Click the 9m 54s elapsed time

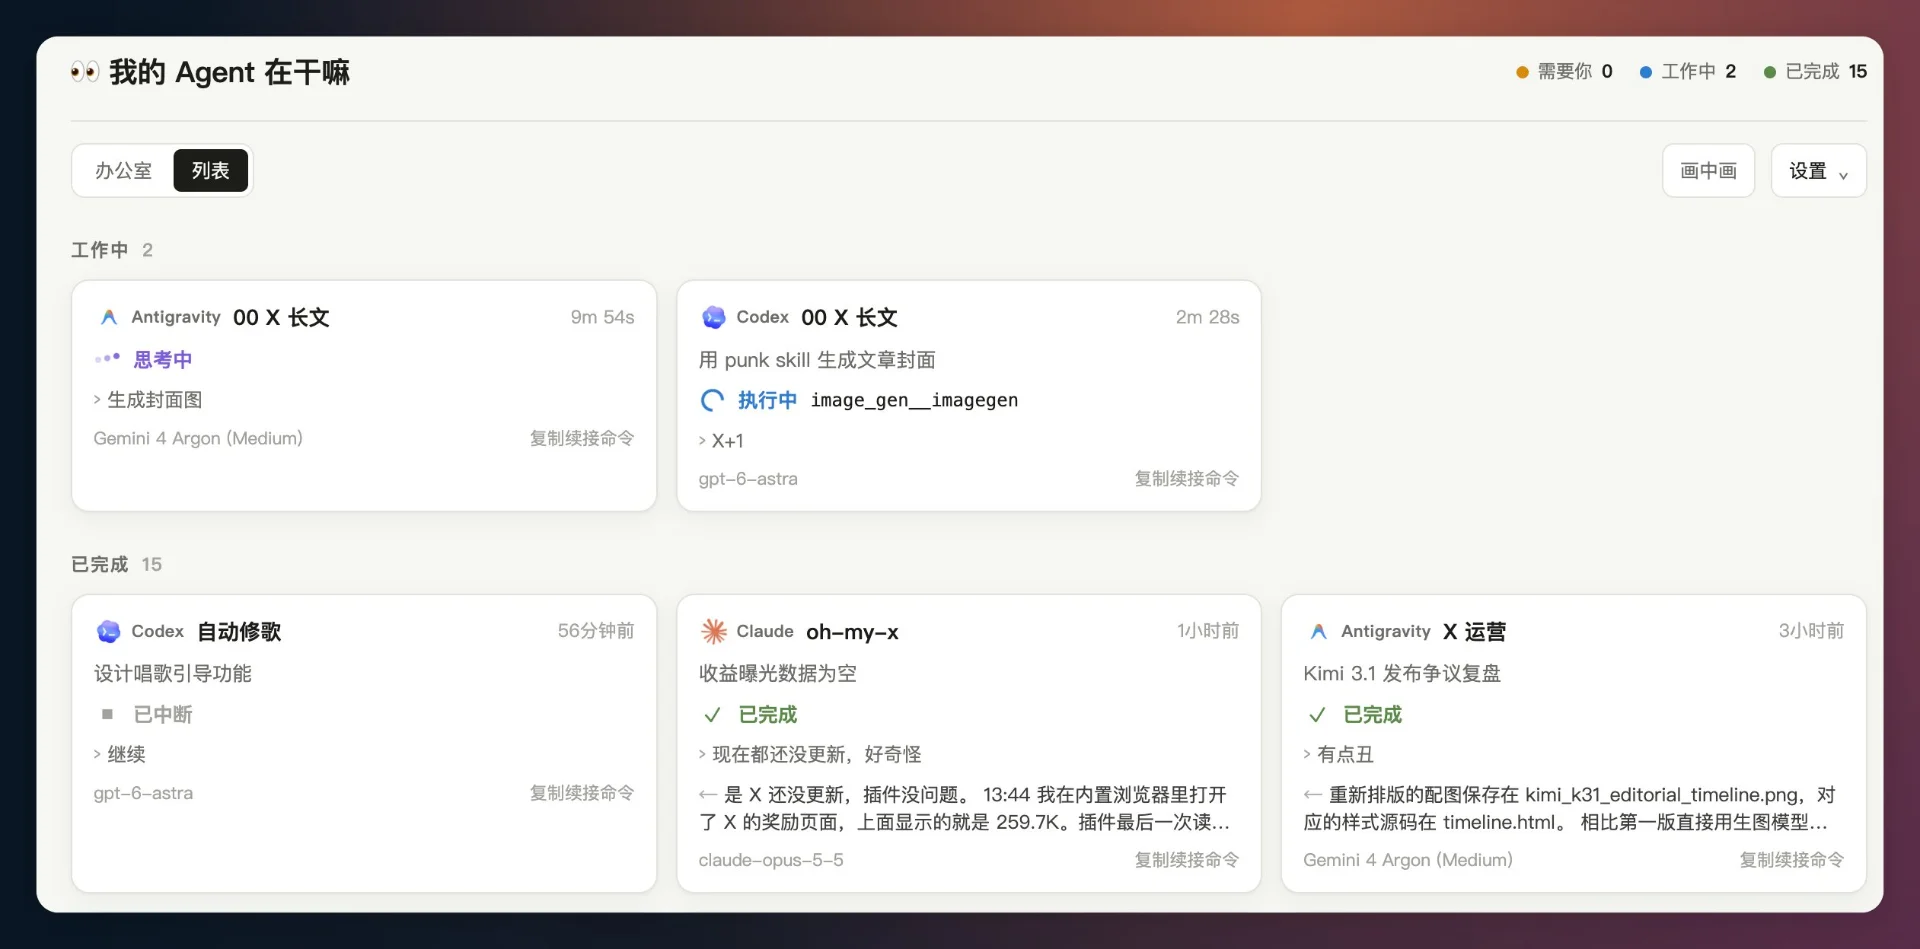(602, 317)
